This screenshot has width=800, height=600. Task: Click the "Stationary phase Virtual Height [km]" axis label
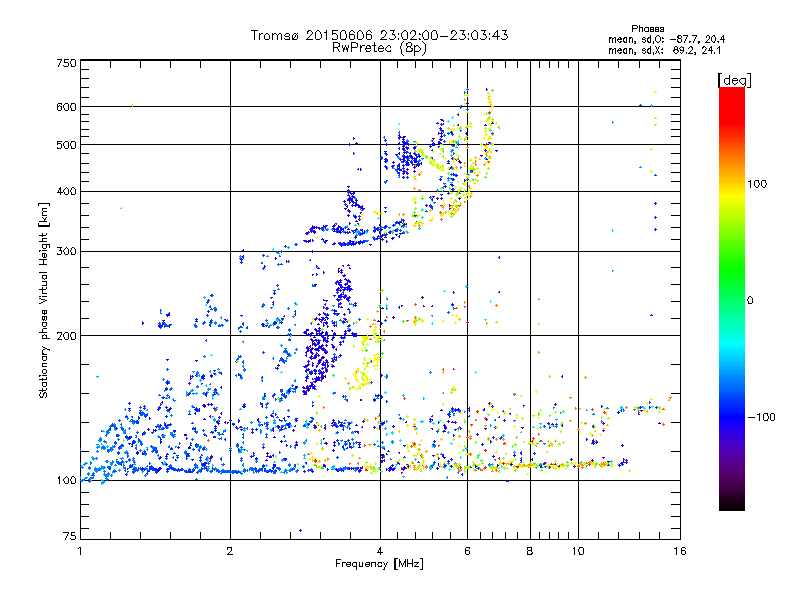point(44,301)
